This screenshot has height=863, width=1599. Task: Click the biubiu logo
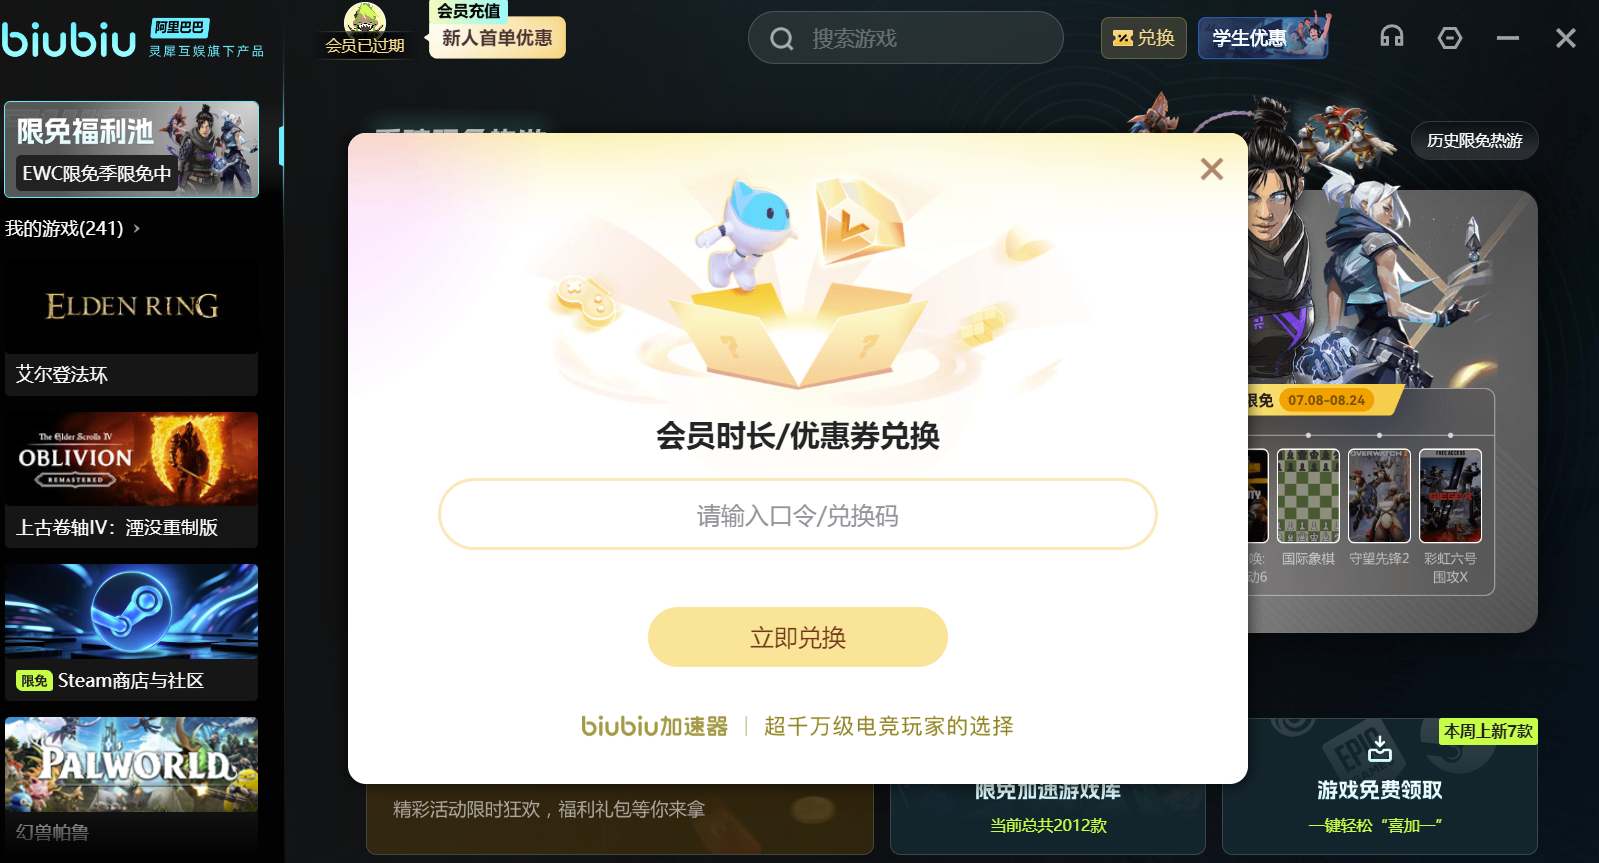(x=68, y=40)
